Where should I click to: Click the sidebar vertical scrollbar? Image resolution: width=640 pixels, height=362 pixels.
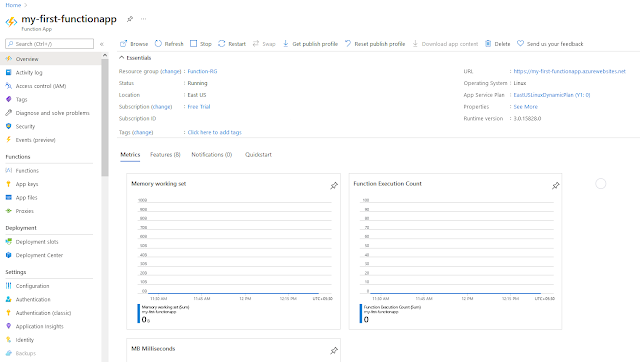[105, 118]
